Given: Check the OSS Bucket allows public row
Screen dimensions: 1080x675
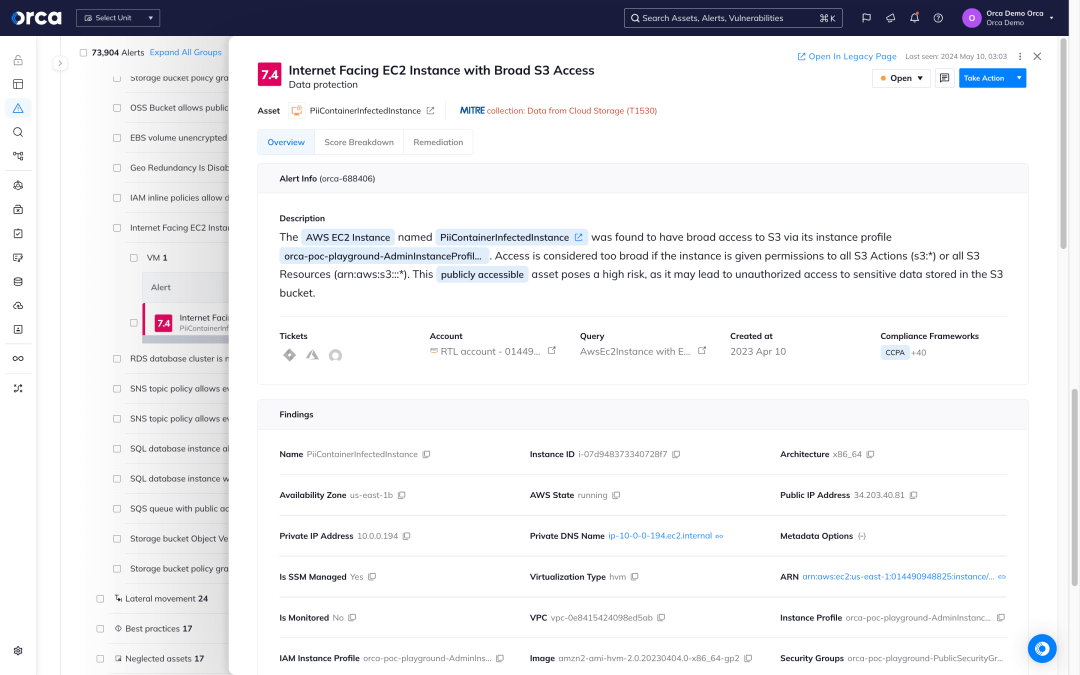Looking at the screenshot, I should [117, 107].
